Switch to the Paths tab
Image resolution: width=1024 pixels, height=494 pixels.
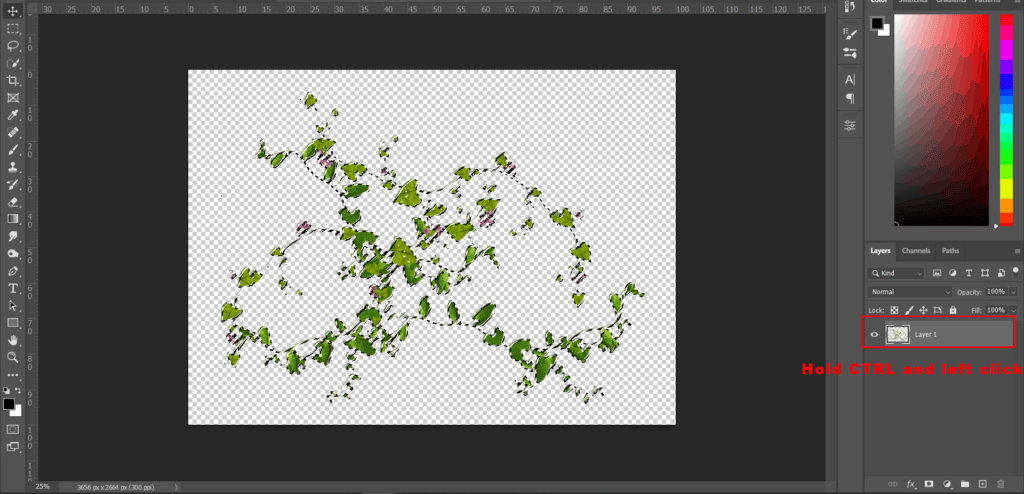(950, 251)
